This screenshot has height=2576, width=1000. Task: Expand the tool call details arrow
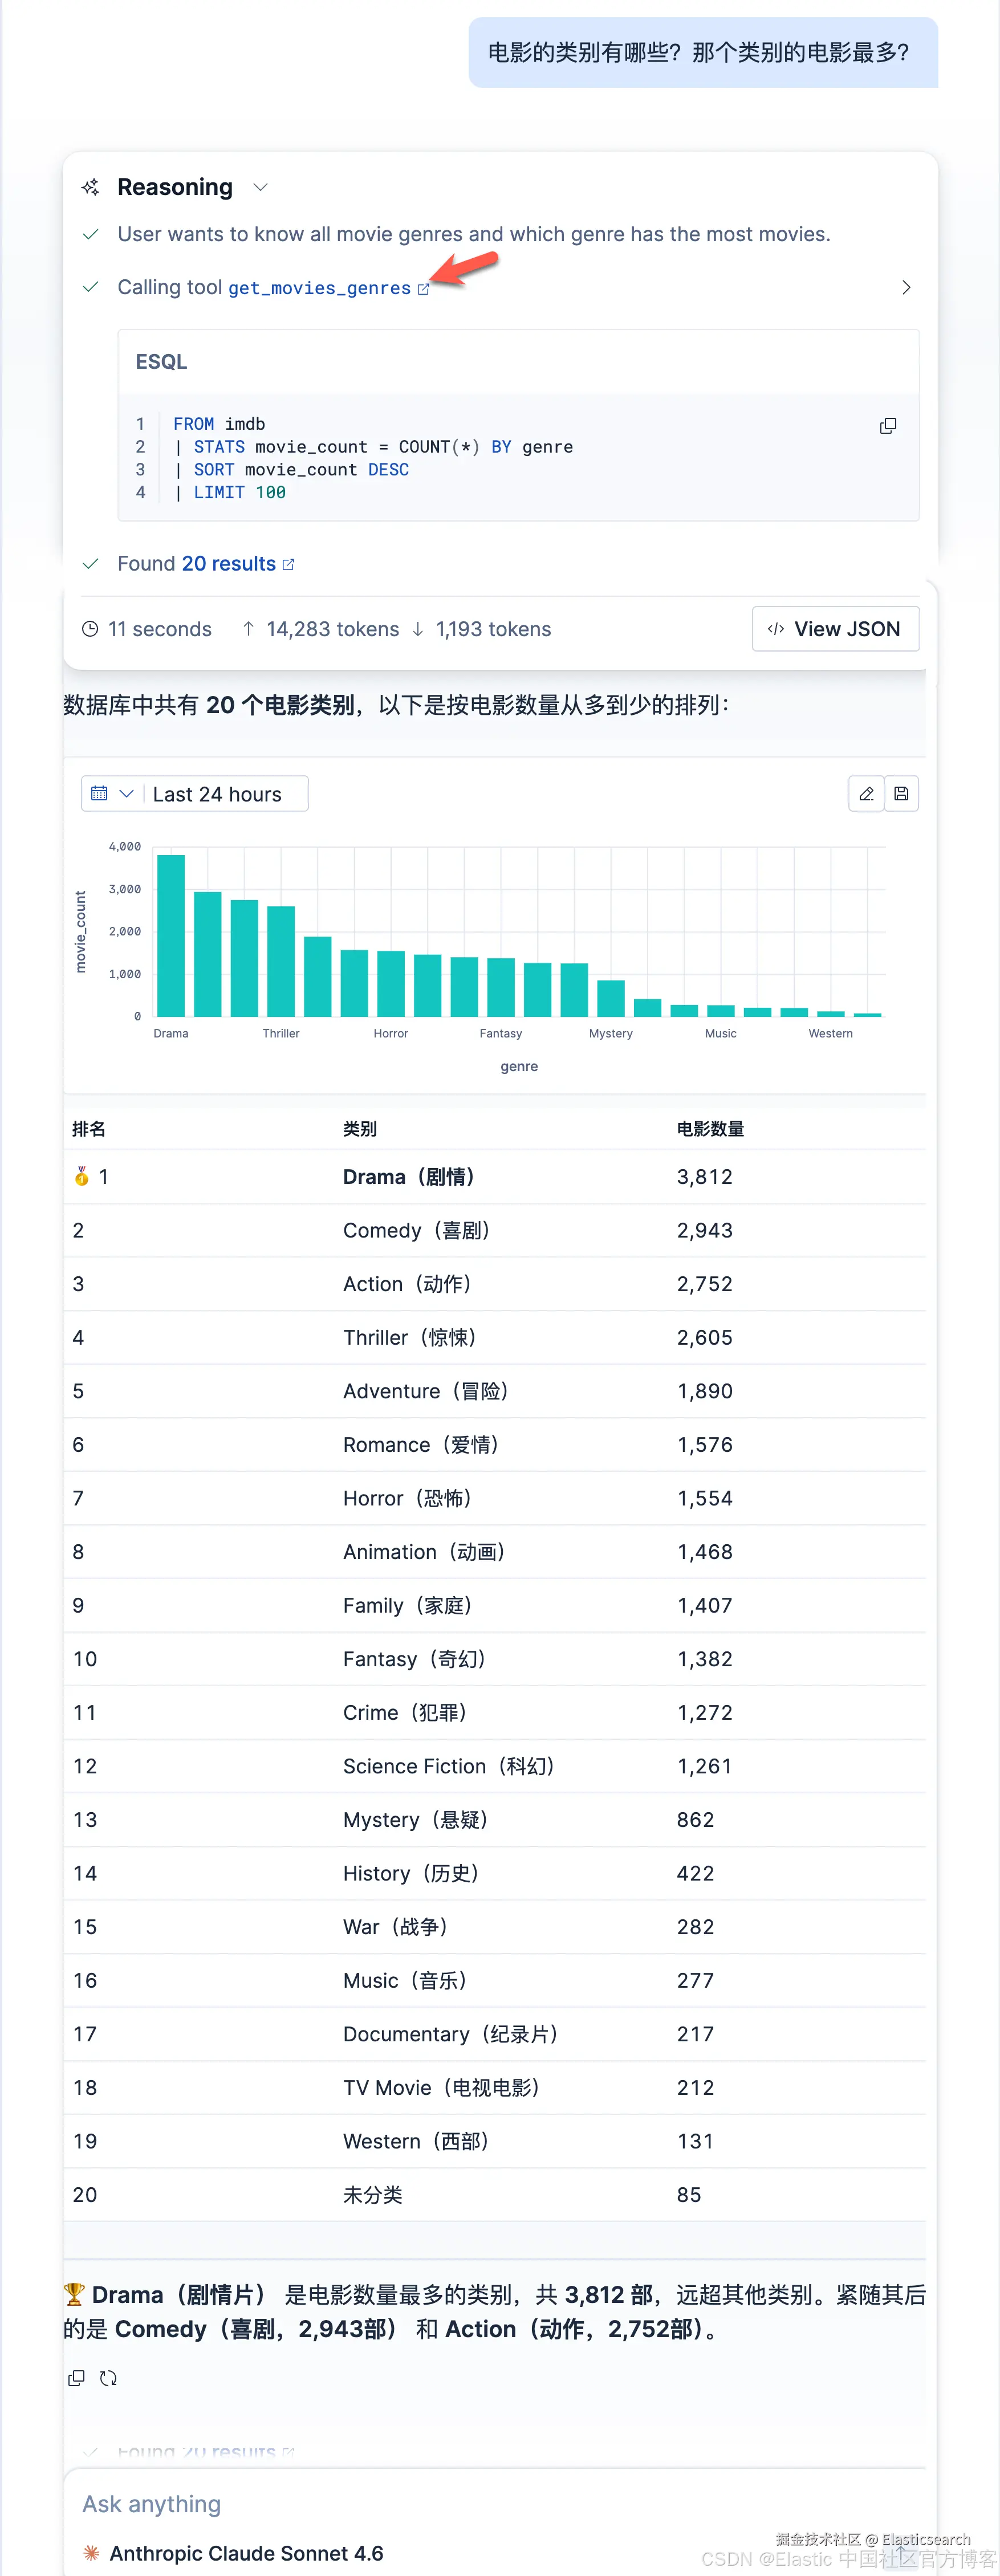point(906,288)
